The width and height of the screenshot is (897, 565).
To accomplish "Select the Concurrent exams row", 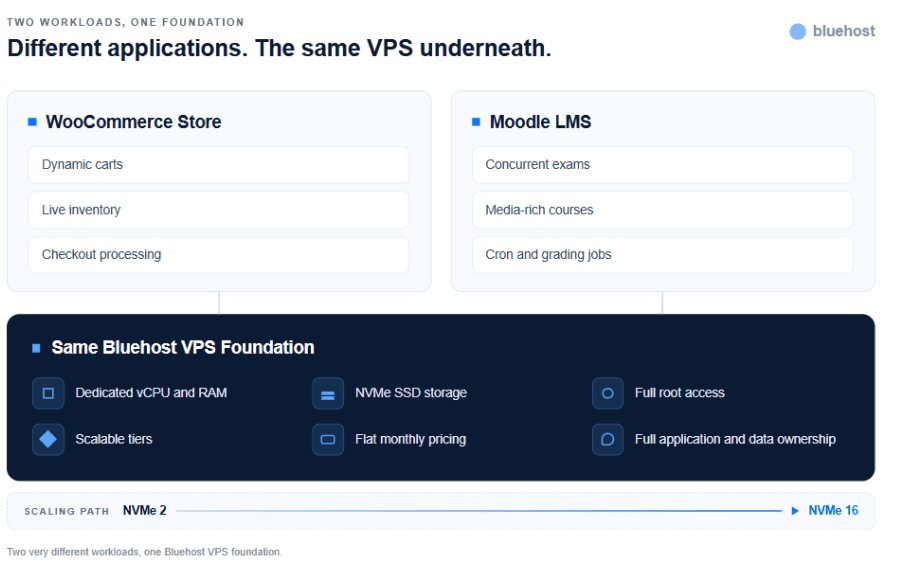I will [x=662, y=165].
